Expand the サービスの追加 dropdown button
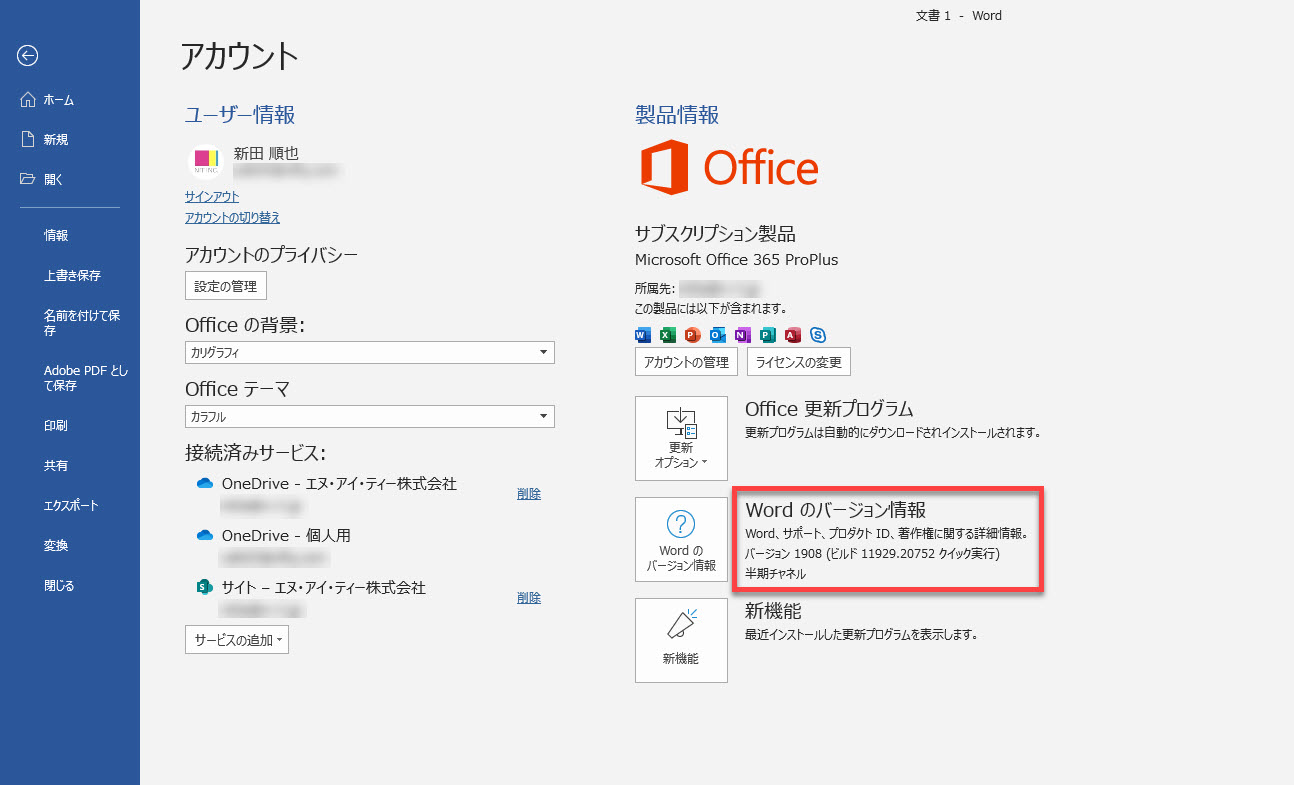The height and width of the screenshot is (785, 1294). pyautogui.click(x=237, y=640)
